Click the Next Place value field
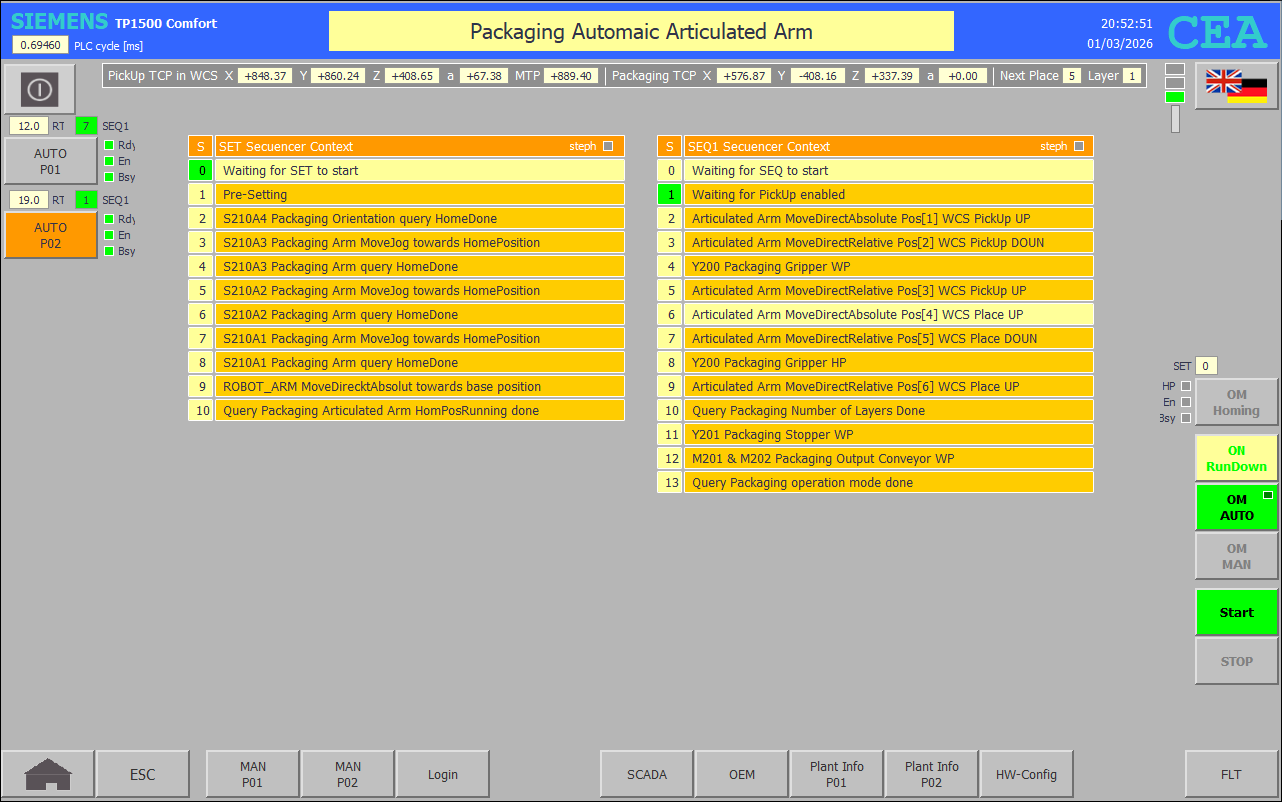Screen dimensions: 1282x802 pyautogui.click(x=1071, y=76)
